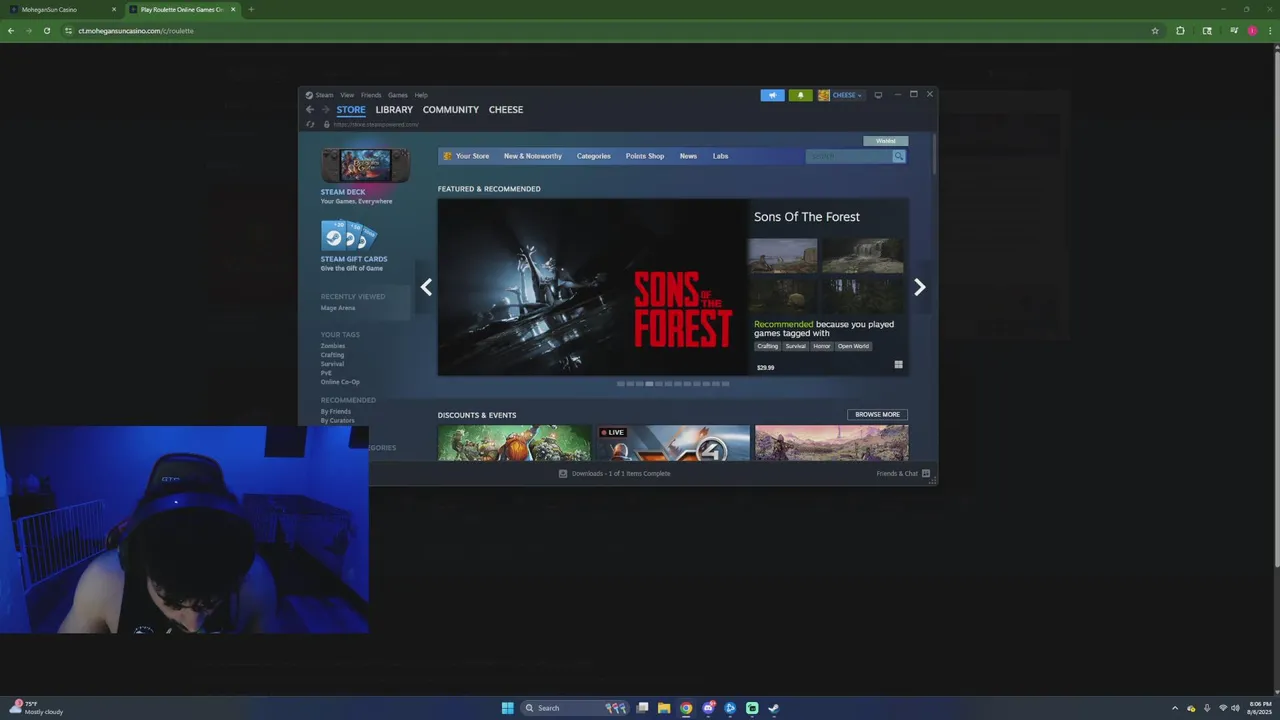The width and height of the screenshot is (1280, 720).
Task: Select the first Sons Of The Forest screenshot thumbnail
Action: pyautogui.click(x=782, y=255)
